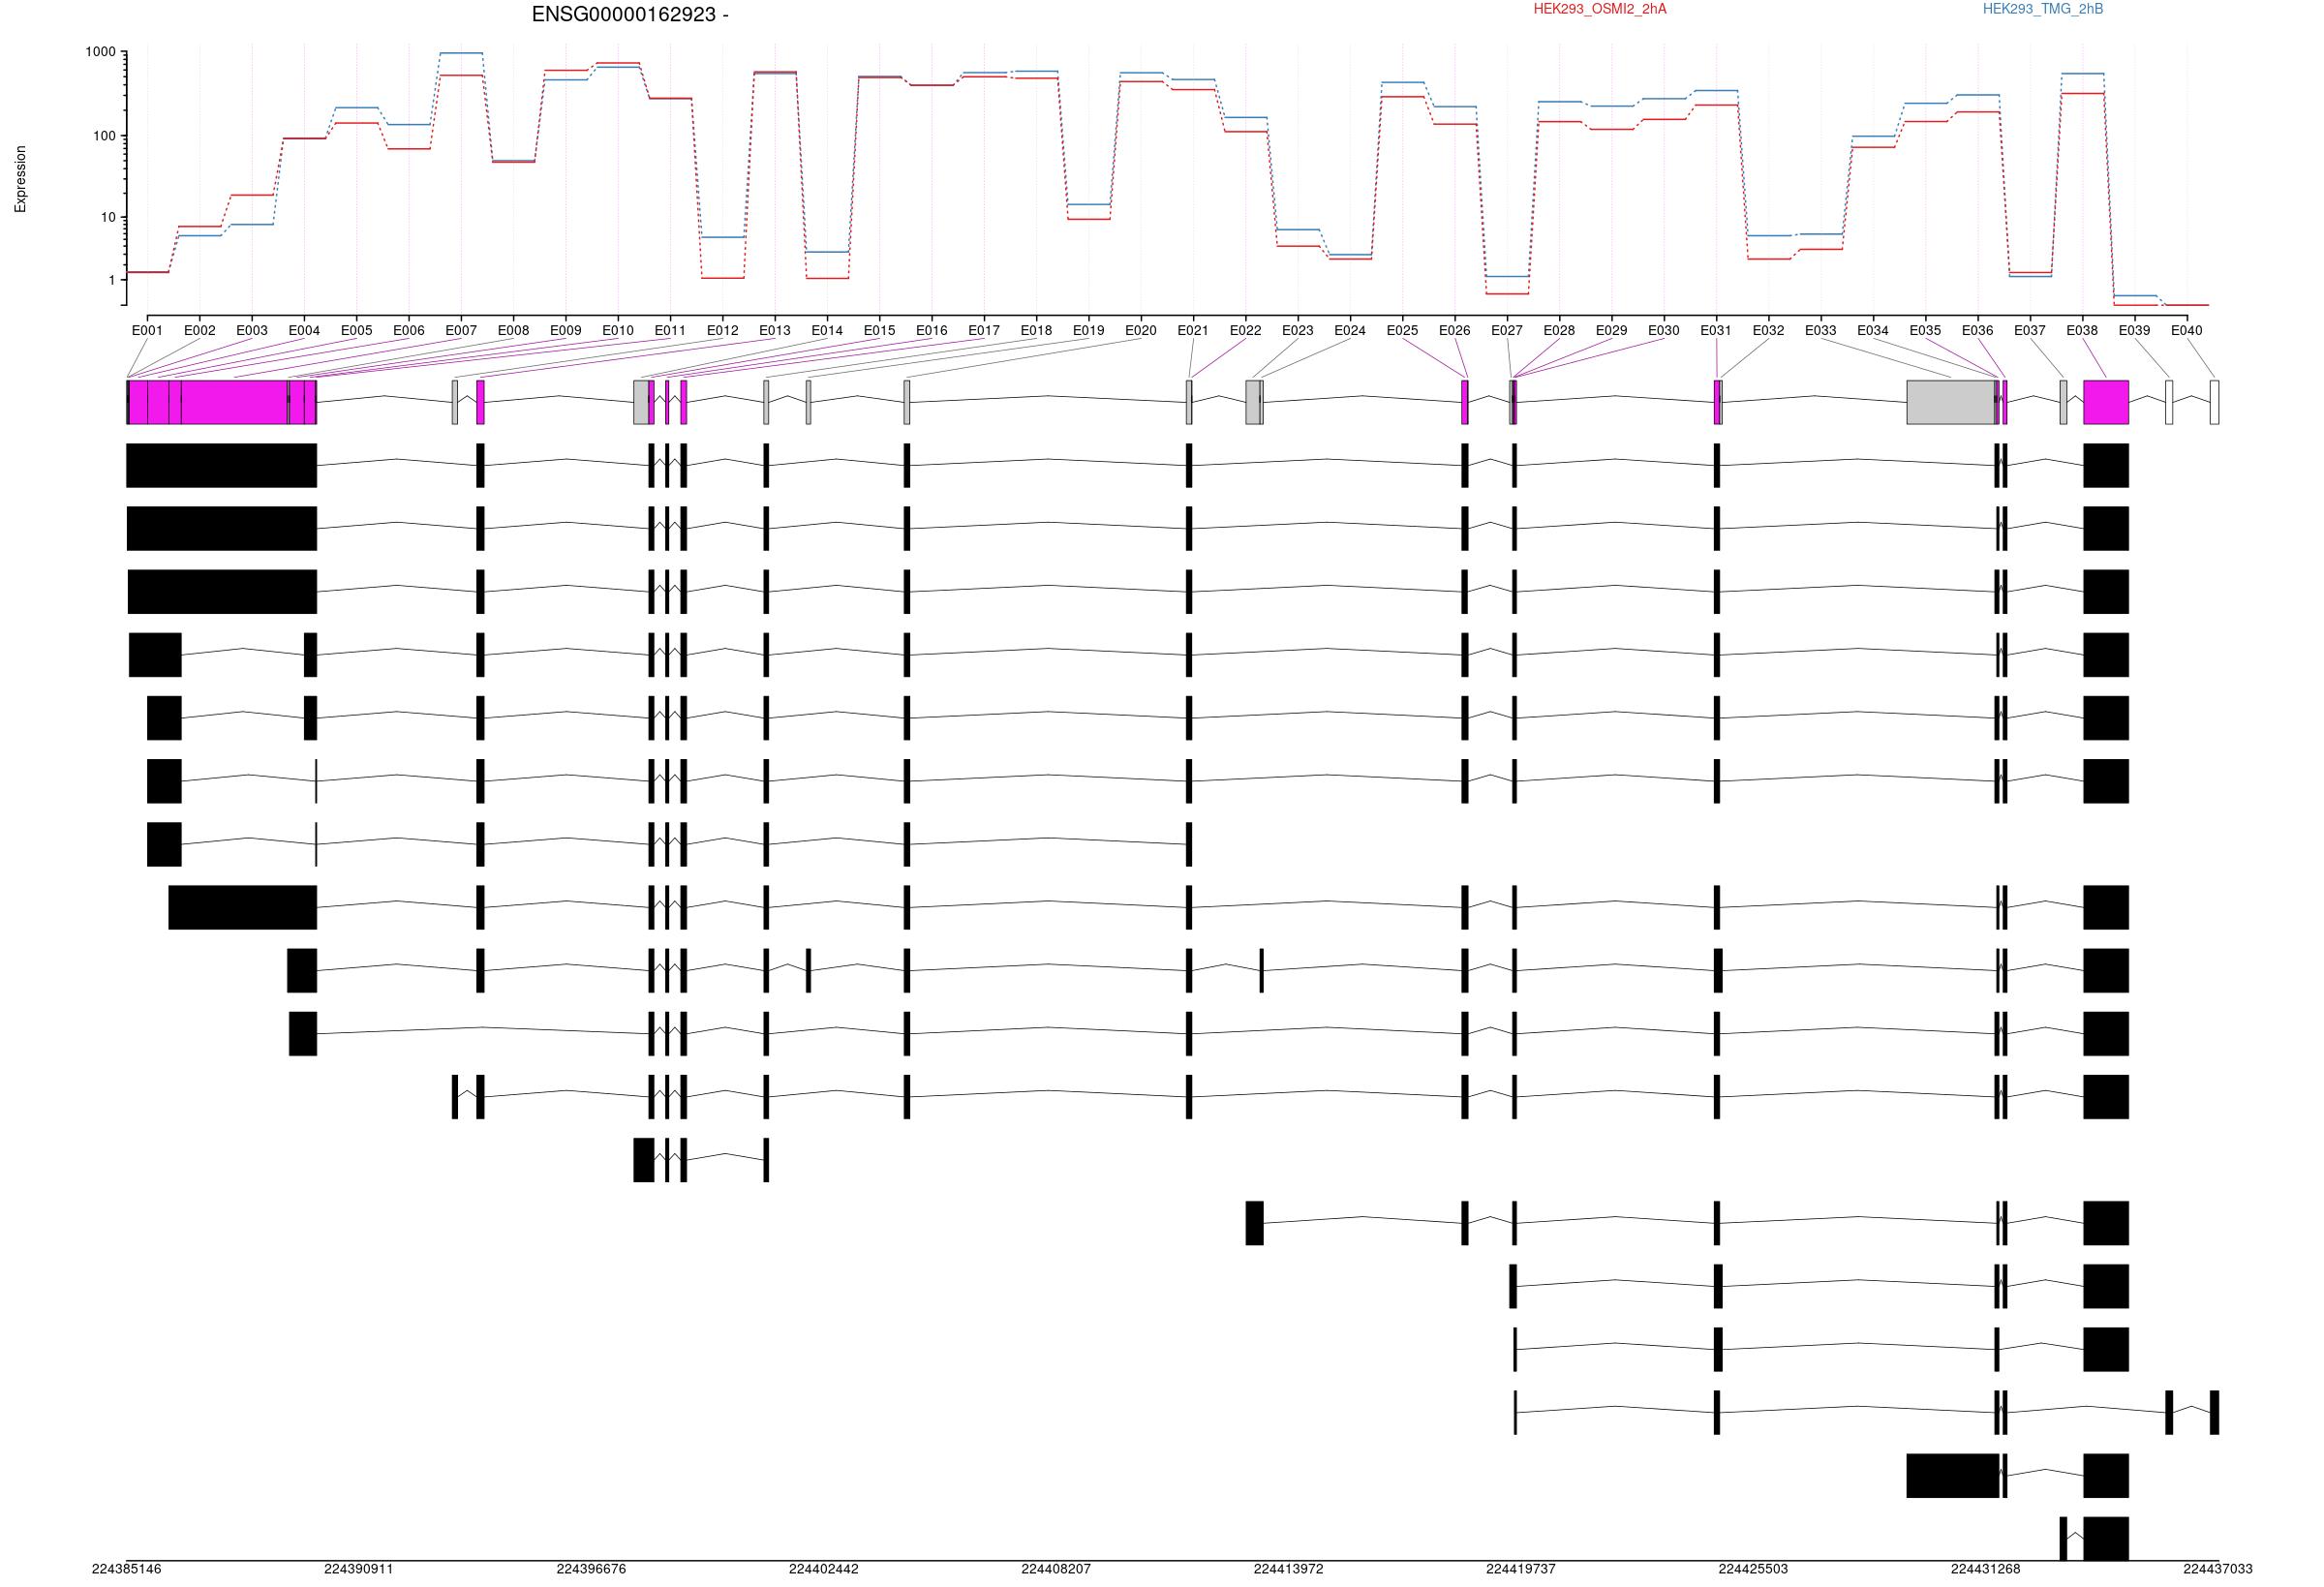2324x1587 pixels.
Task: Click exon label E008
Action: 513,330
